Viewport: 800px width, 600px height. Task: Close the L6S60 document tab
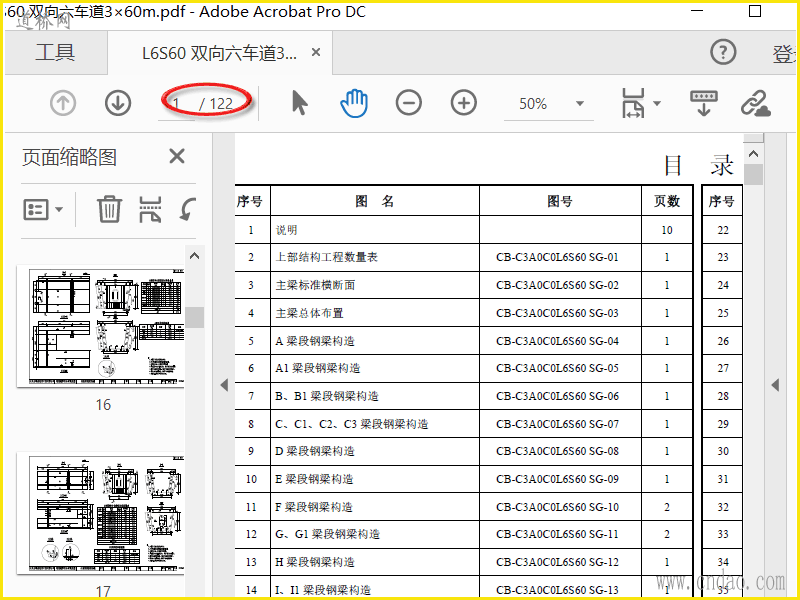click(316, 52)
